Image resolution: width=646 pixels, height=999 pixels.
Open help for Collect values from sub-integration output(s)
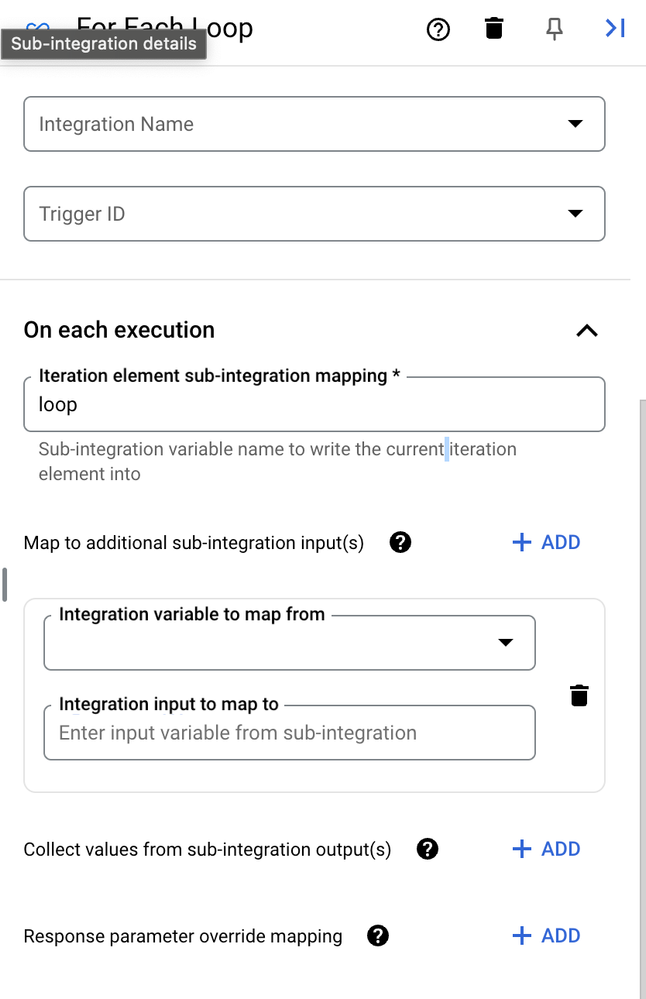(x=427, y=849)
